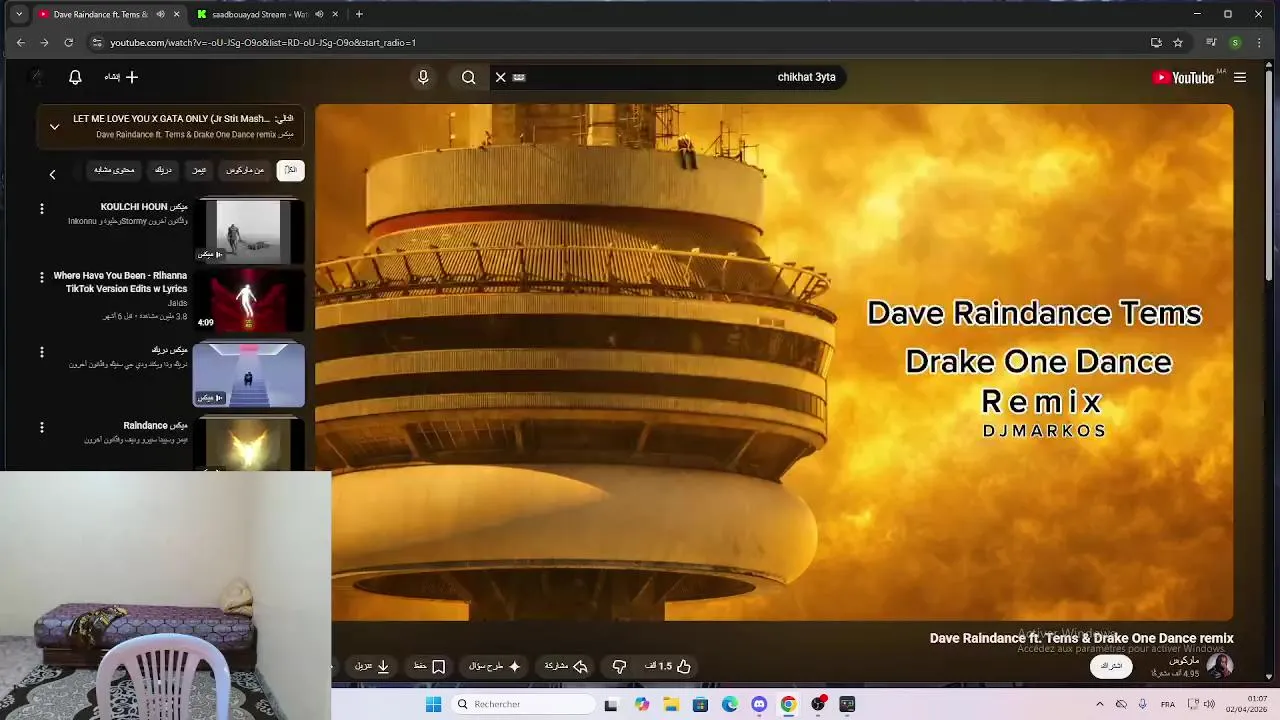Select the 'تيمز' filter chip

pos(199,170)
